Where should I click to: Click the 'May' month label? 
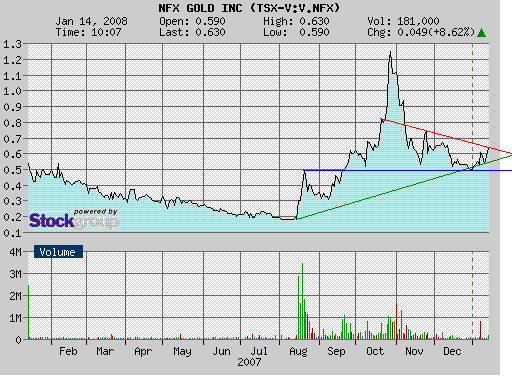coord(182,351)
